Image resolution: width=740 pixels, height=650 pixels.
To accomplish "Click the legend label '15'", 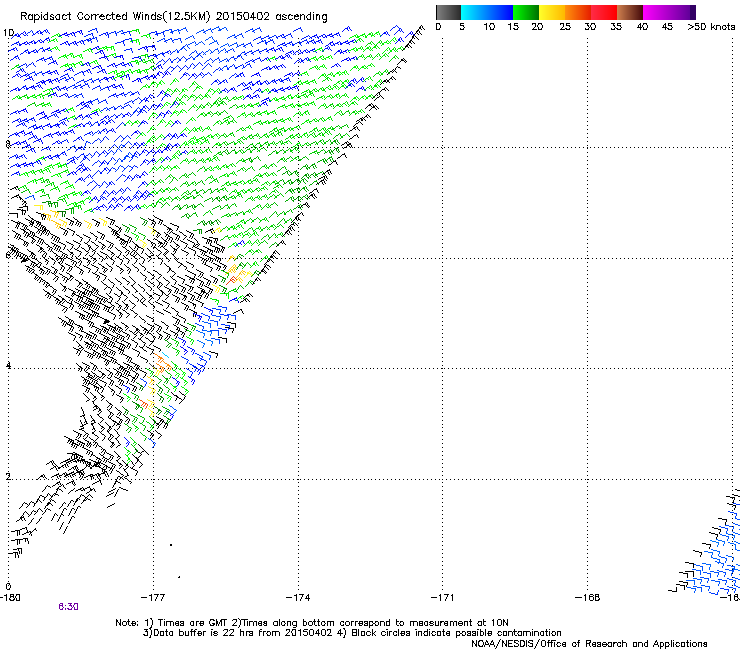I will coord(513,27).
